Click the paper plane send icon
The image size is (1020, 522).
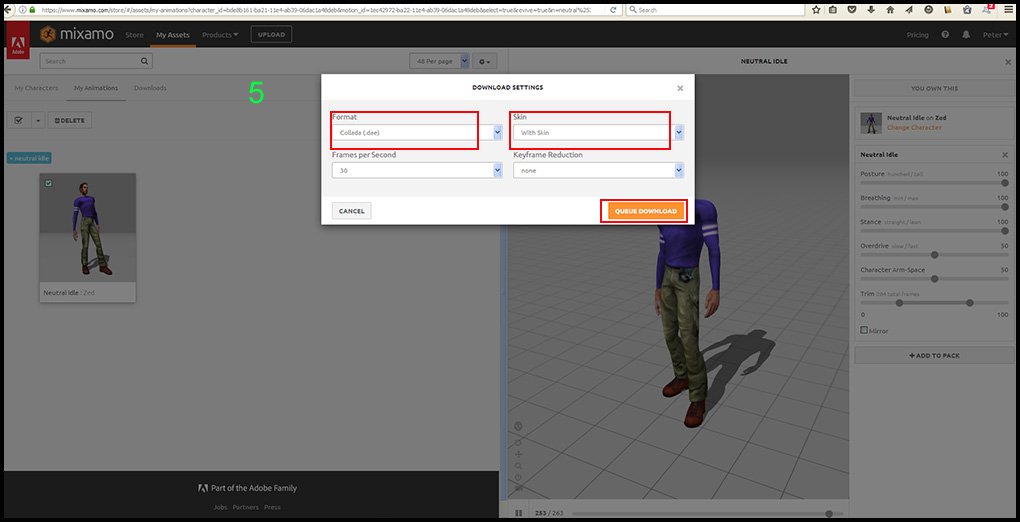[x=909, y=10]
